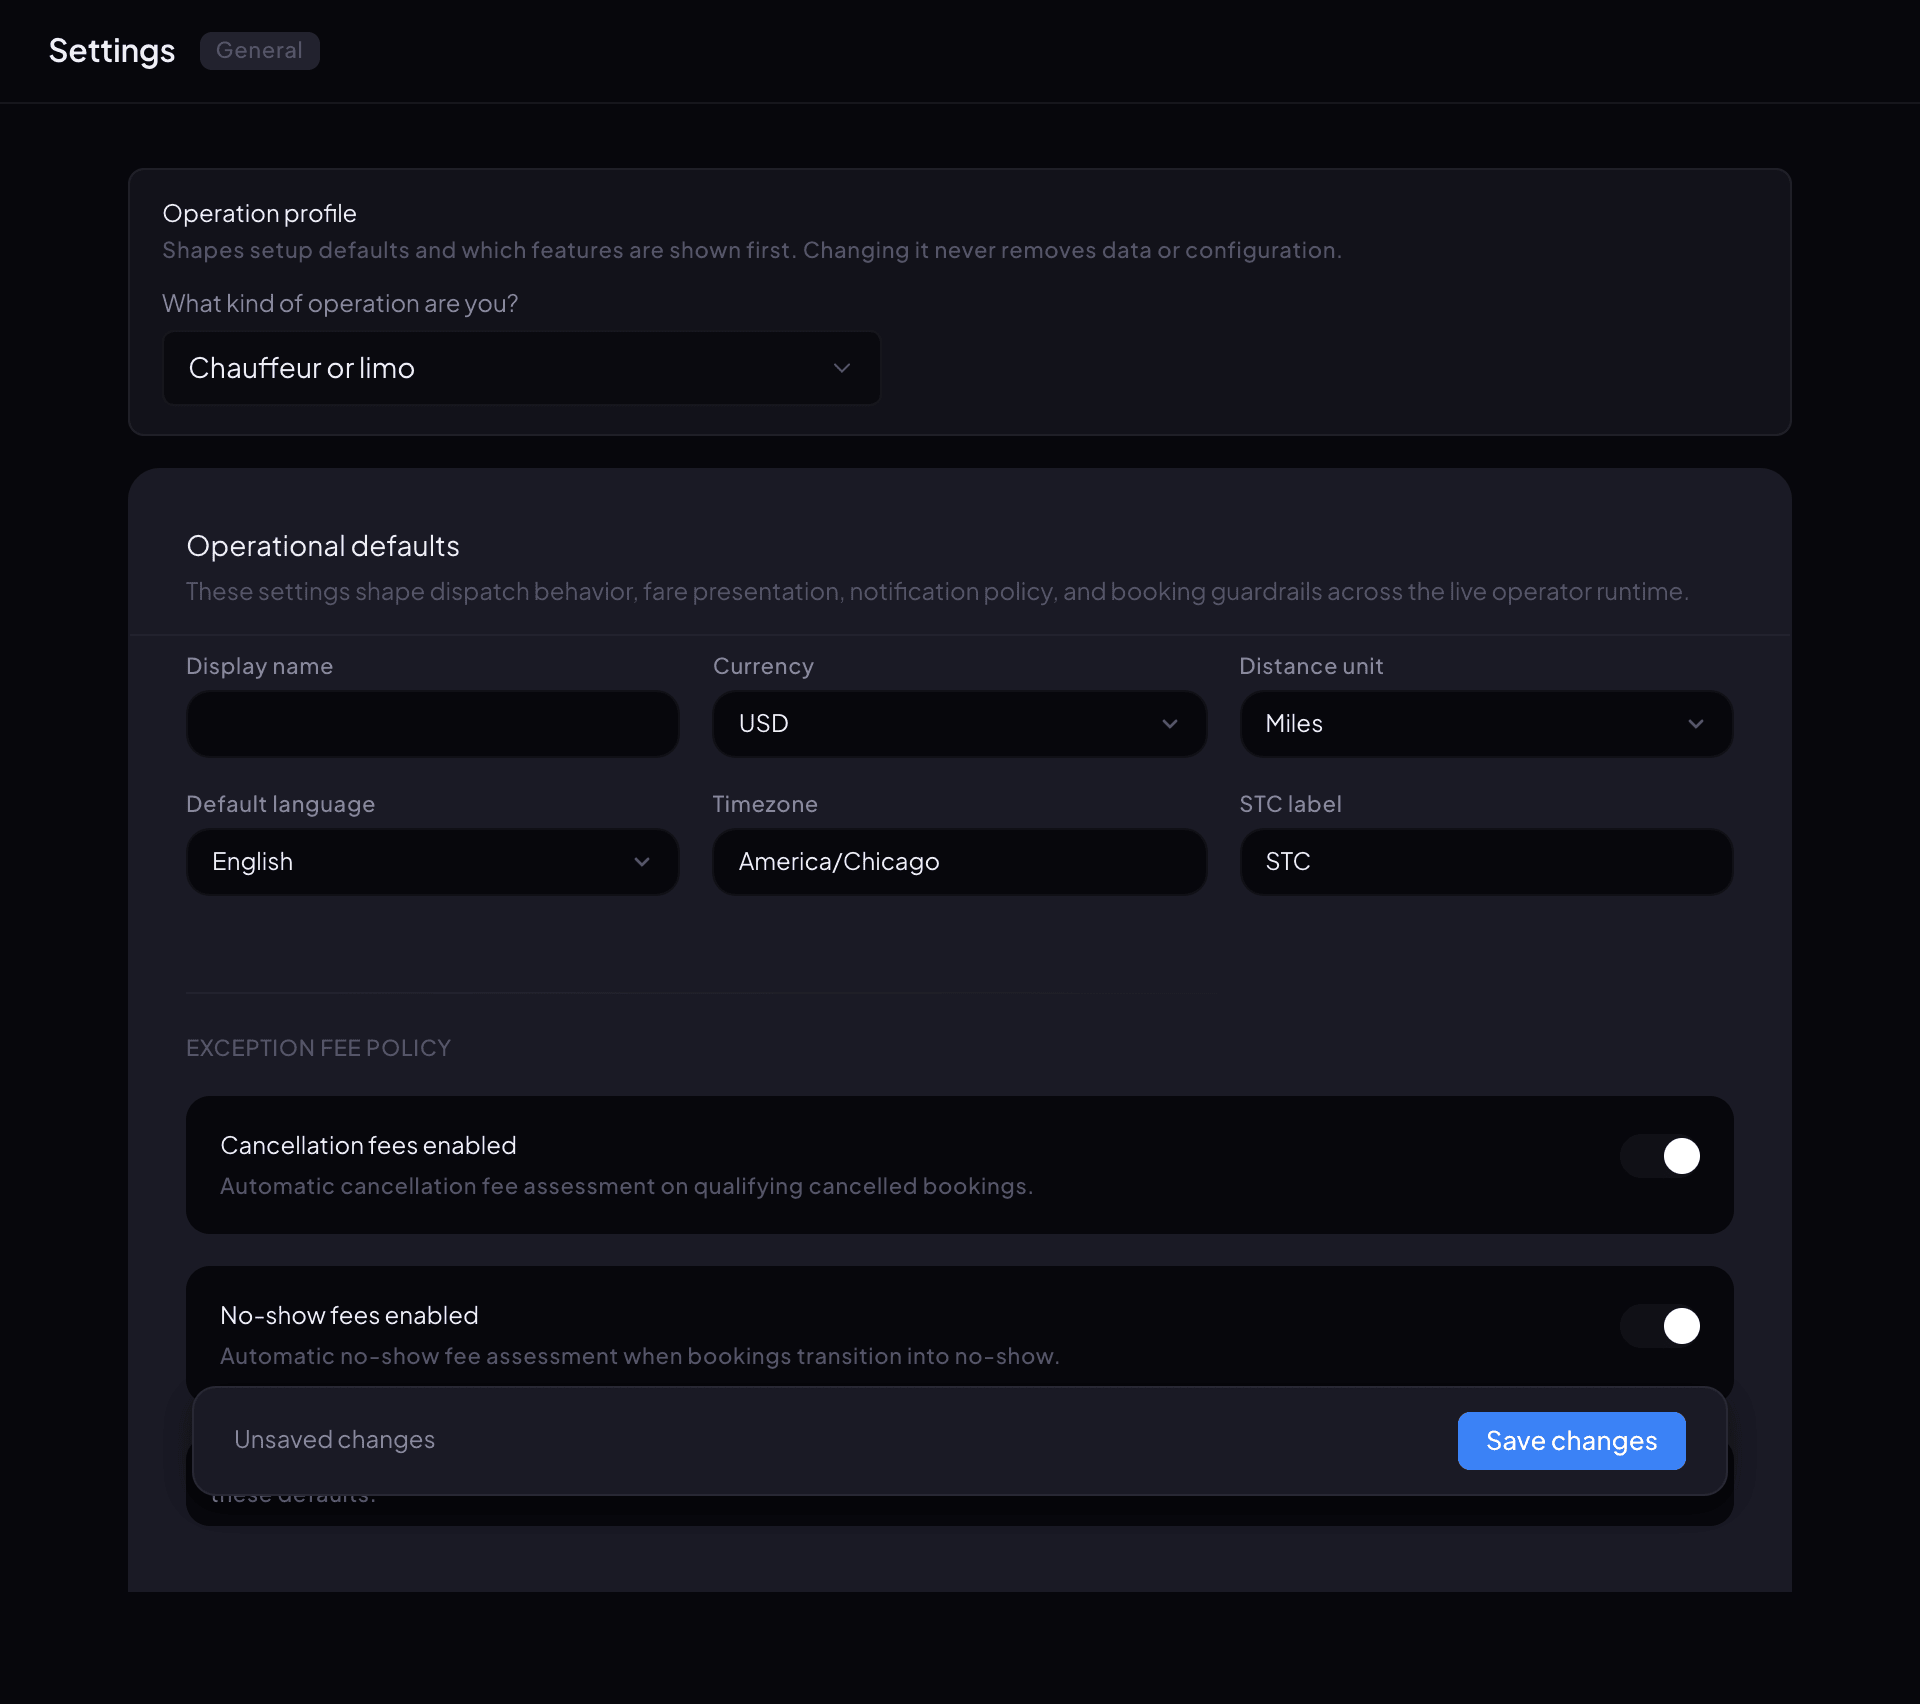Click the Timezone label
Viewport: 1920px width, 1704px height.
(x=765, y=804)
